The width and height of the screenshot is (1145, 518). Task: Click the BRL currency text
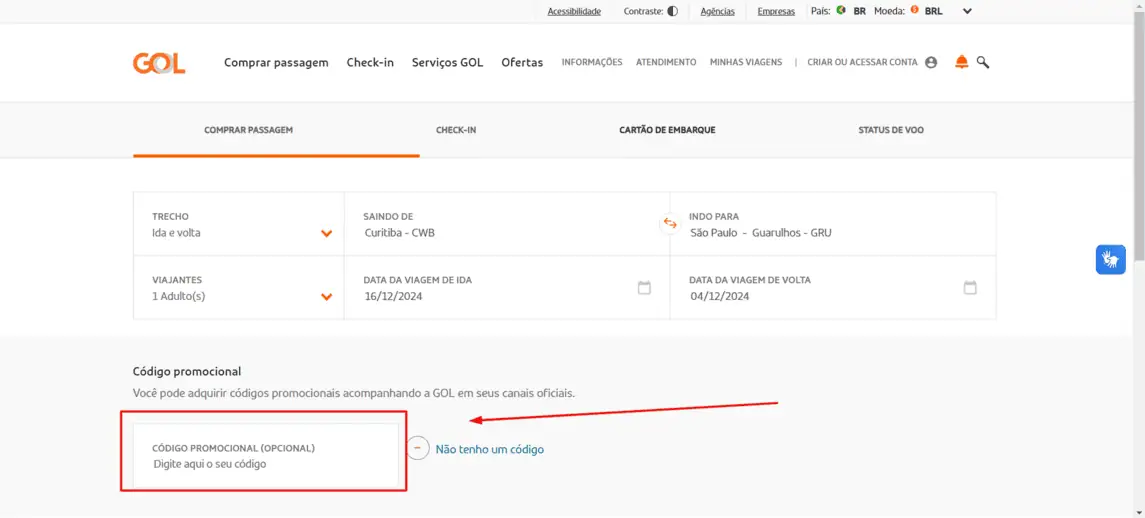934,11
